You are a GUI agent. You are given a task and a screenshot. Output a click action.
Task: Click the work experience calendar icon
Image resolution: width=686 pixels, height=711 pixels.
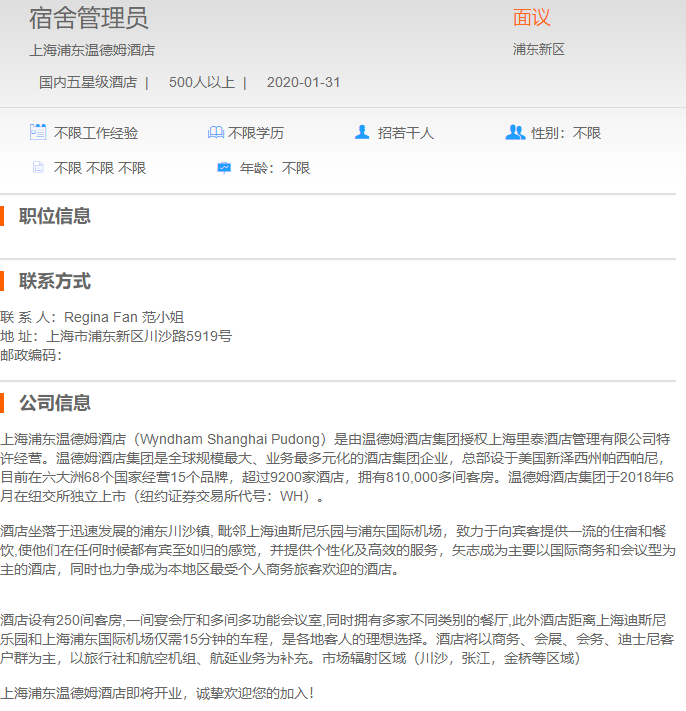click(38, 132)
